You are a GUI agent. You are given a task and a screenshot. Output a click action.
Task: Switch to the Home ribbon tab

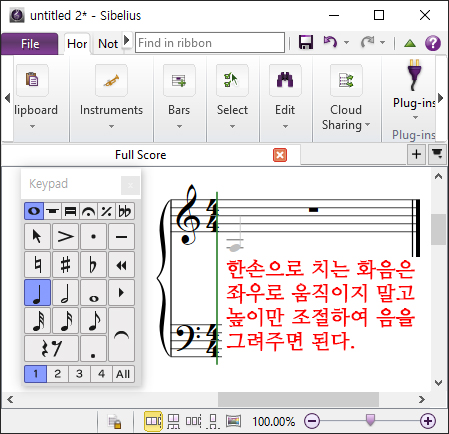point(77,44)
